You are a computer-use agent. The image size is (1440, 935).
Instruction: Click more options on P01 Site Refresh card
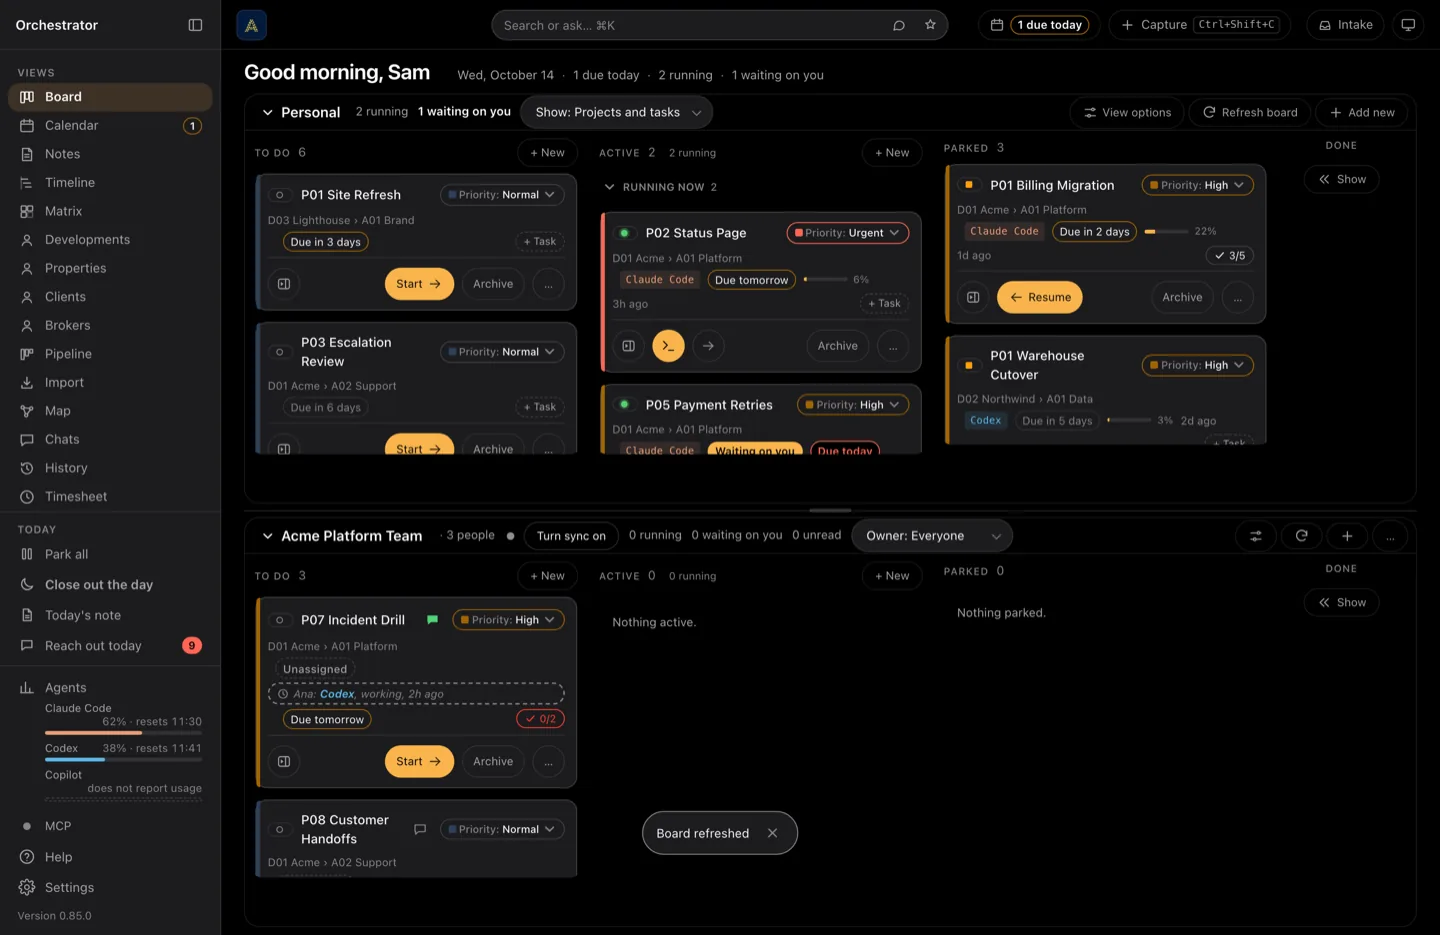[x=548, y=284]
